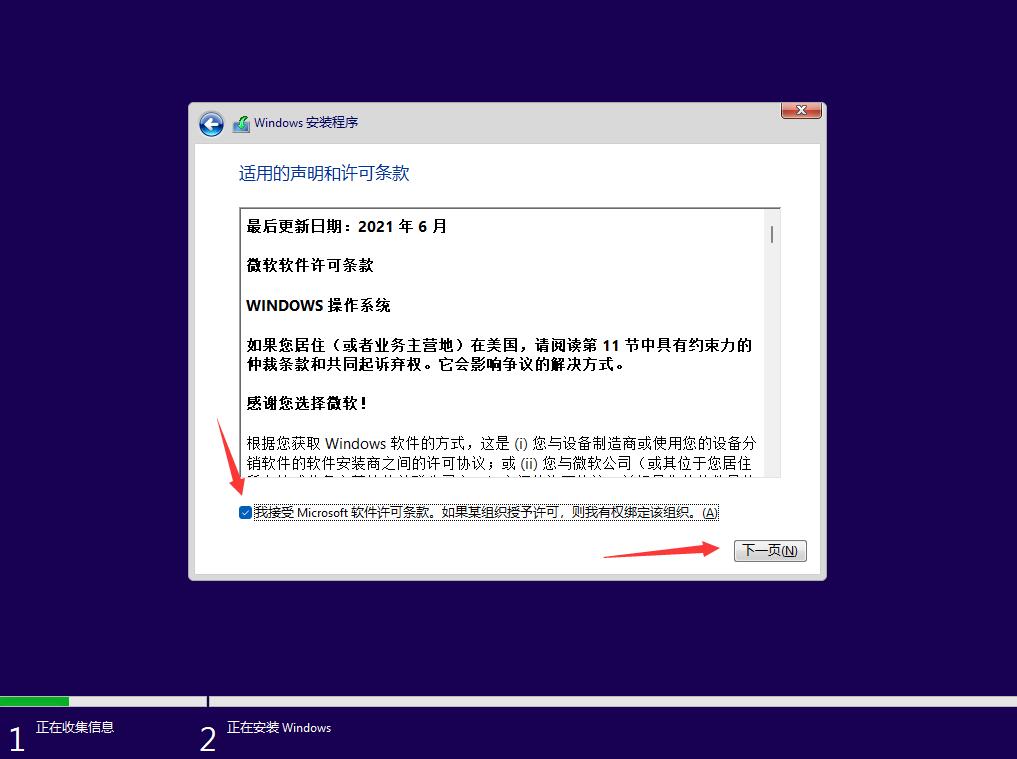
Task: Click the green filled part of progress bar
Action: [34, 701]
